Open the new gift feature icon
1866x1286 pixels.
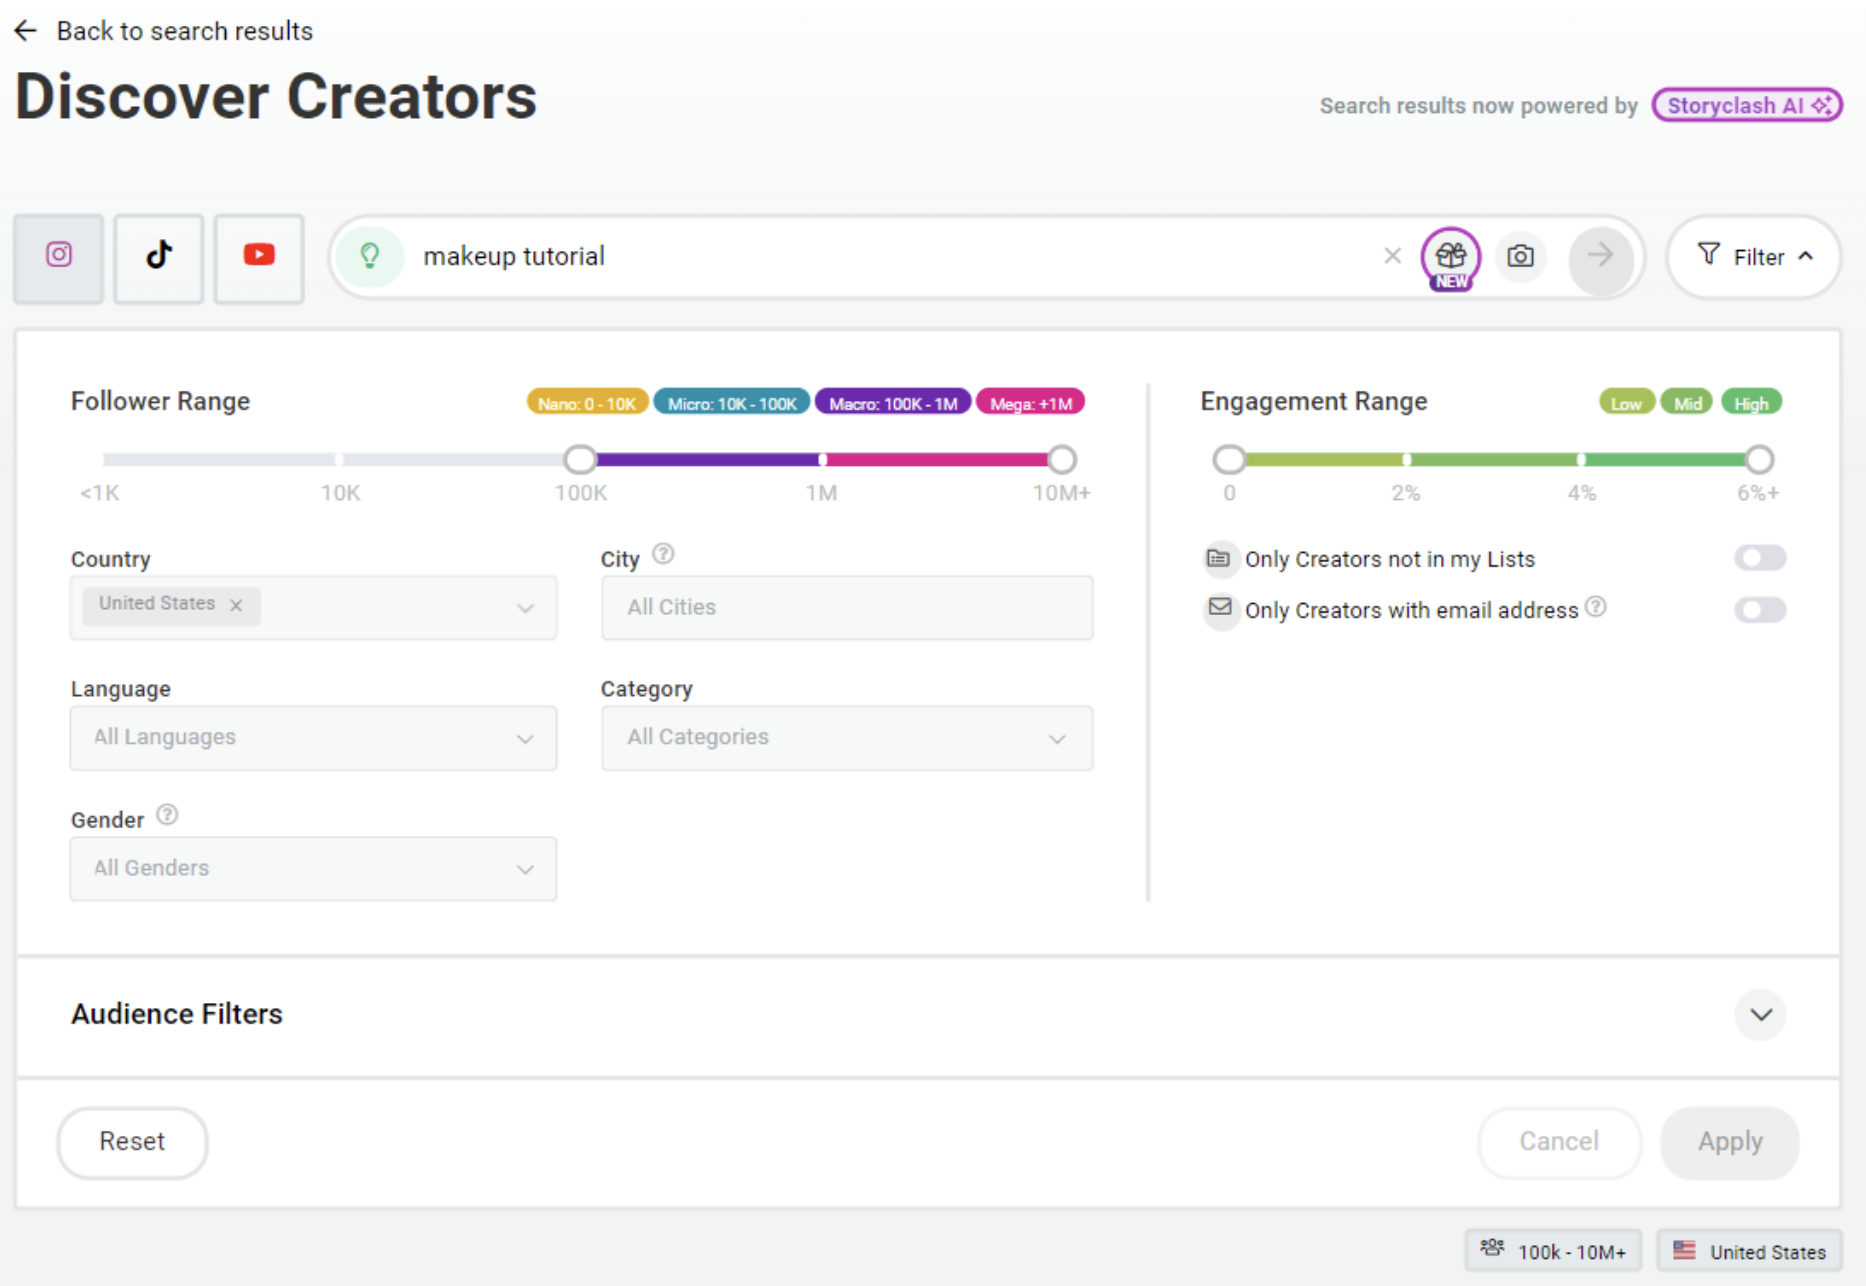tap(1451, 256)
